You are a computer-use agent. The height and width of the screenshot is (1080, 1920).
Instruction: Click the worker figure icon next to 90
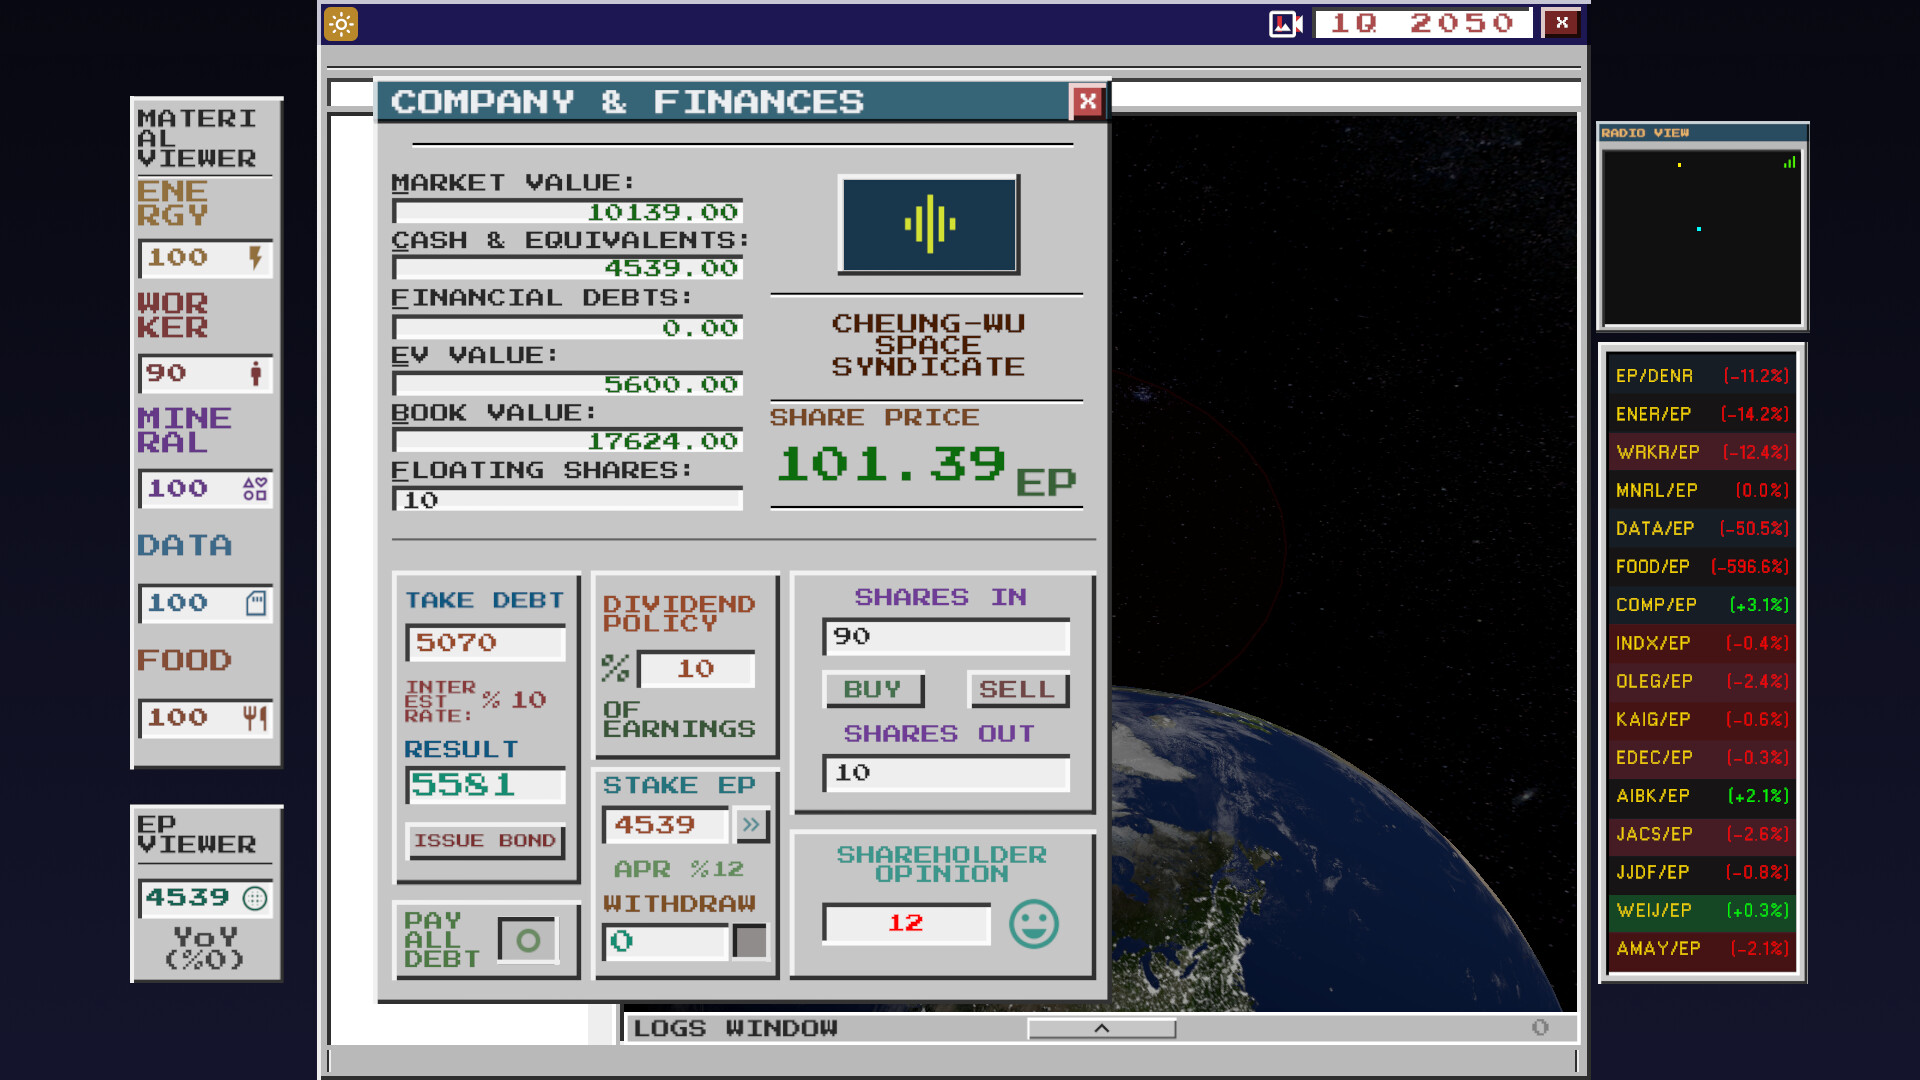[258, 374]
